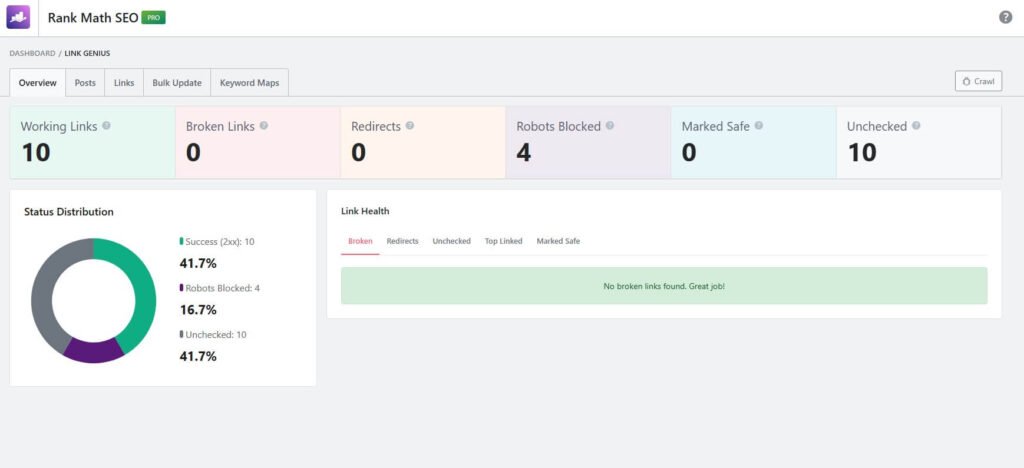The image size is (1024, 468).
Task: Open the help question mark icon
Action: [1006, 18]
